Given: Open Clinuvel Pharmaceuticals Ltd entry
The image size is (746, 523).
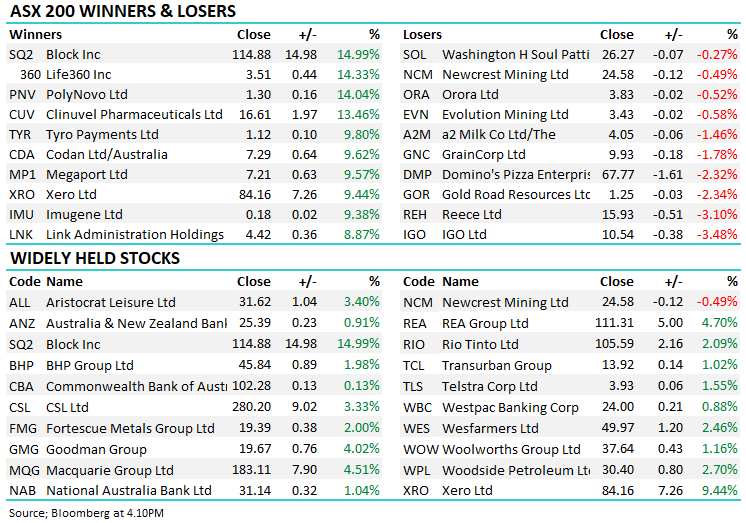Looking at the screenshot, I should coord(129,114).
